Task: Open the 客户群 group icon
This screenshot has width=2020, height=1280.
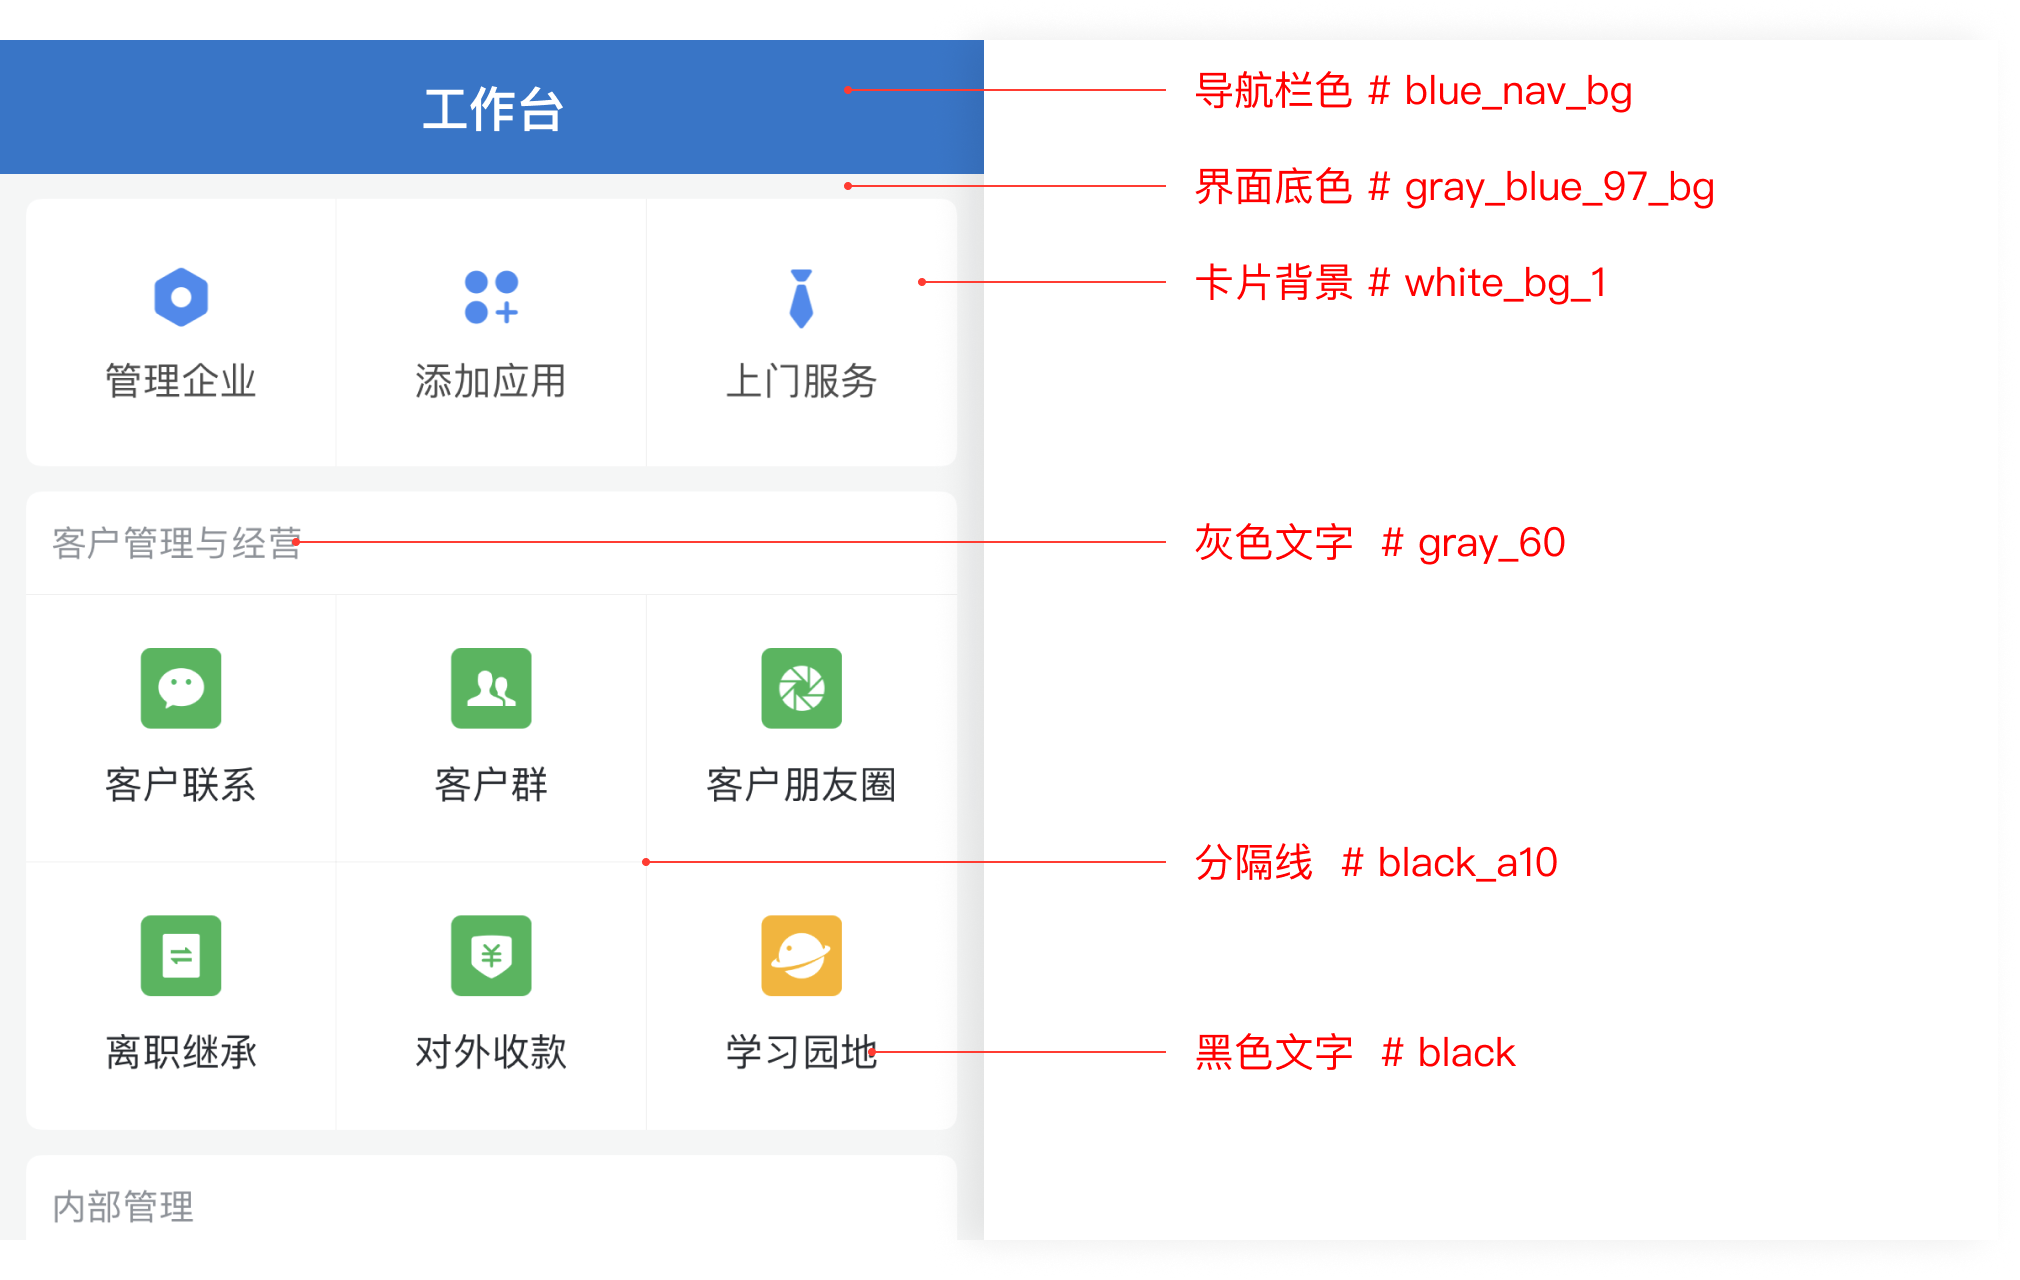Action: [x=491, y=688]
